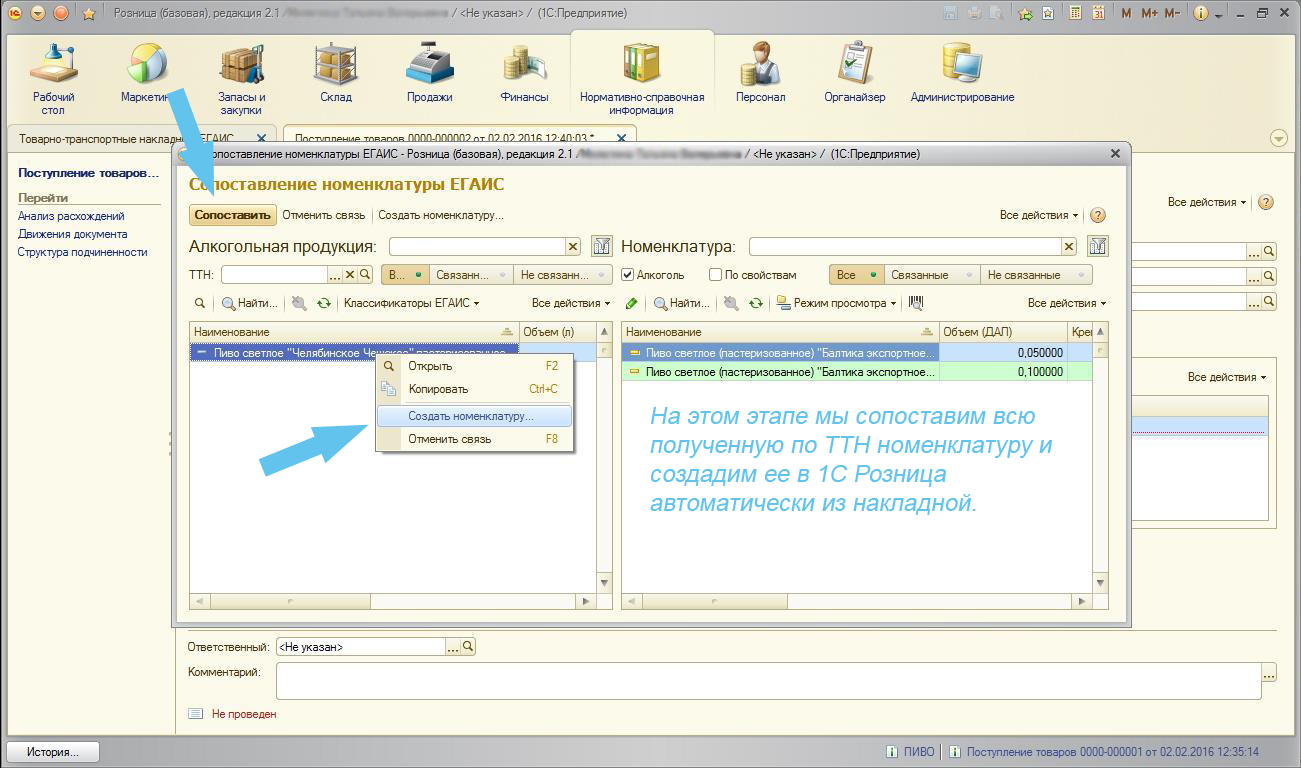This screenshot has width=1301, height=768.
Task: Select right Не связанные filter toggle
Action: (1035, 274)
